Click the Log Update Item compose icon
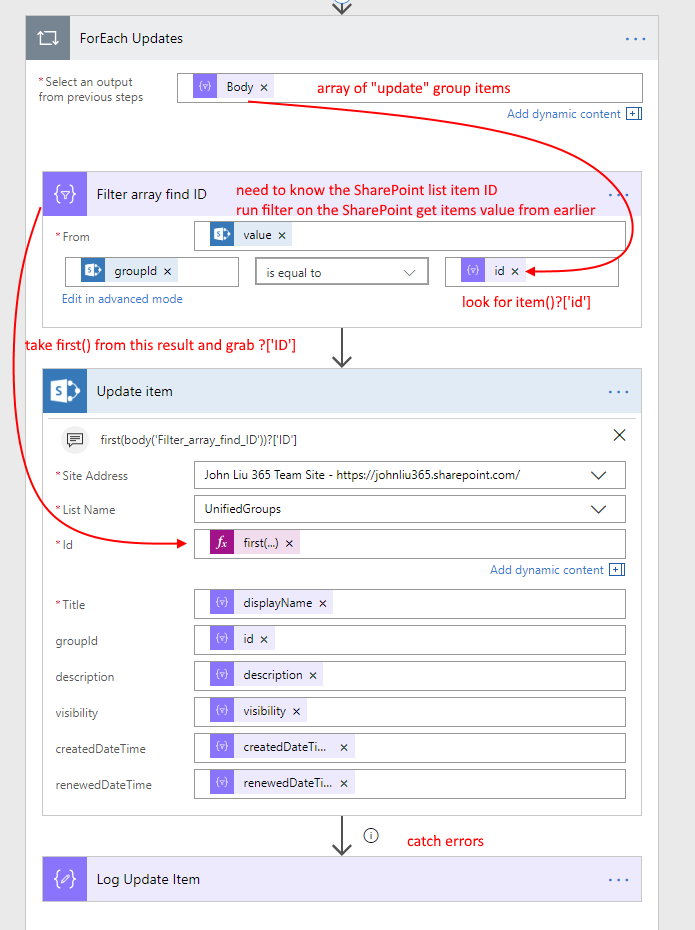This screenshot has height=930, width=695. [63, 880]
